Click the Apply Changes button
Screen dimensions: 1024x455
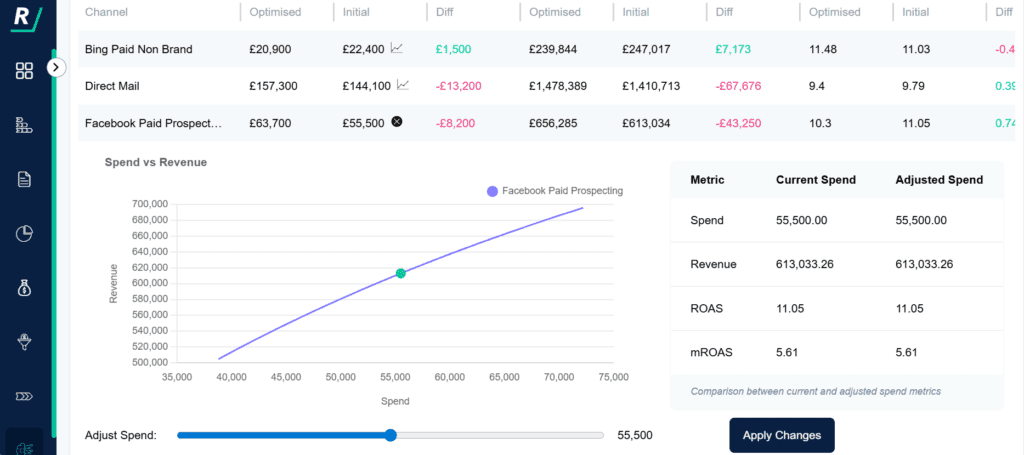click(781, 435)
